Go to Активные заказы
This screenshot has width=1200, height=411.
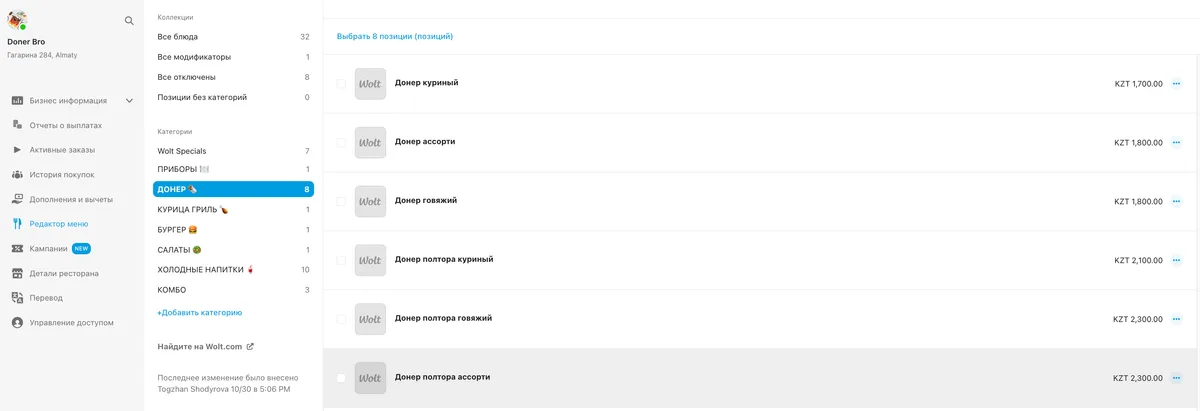coord(62,150)
